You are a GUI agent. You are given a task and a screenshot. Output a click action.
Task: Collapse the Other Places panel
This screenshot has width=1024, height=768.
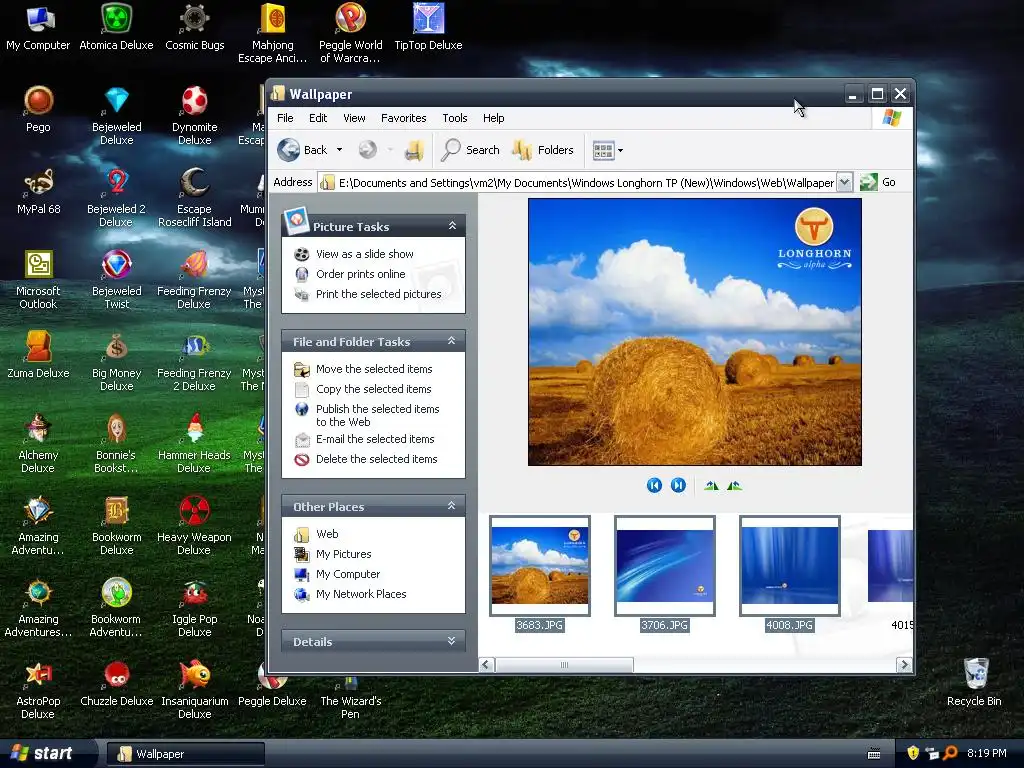click(451, 506)
